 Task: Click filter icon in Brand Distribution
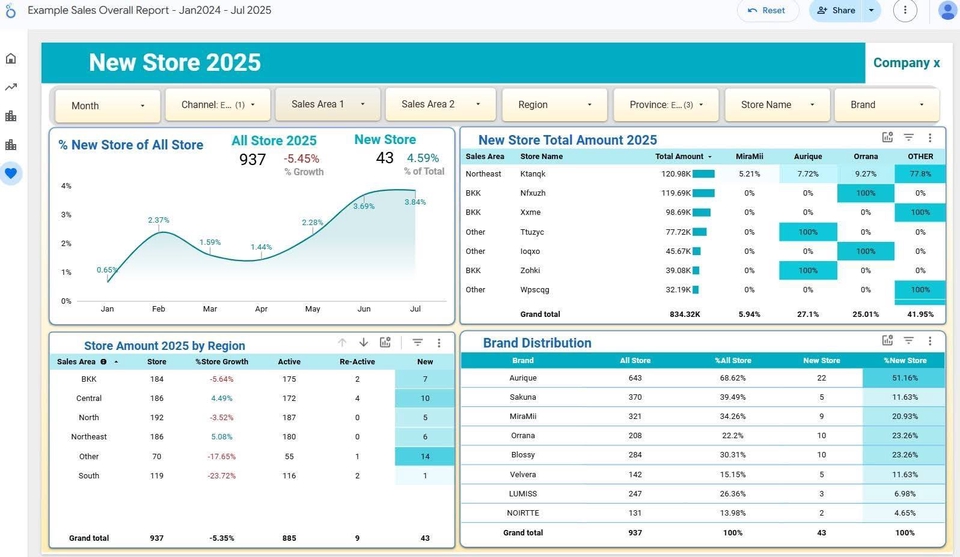(909, 341)
